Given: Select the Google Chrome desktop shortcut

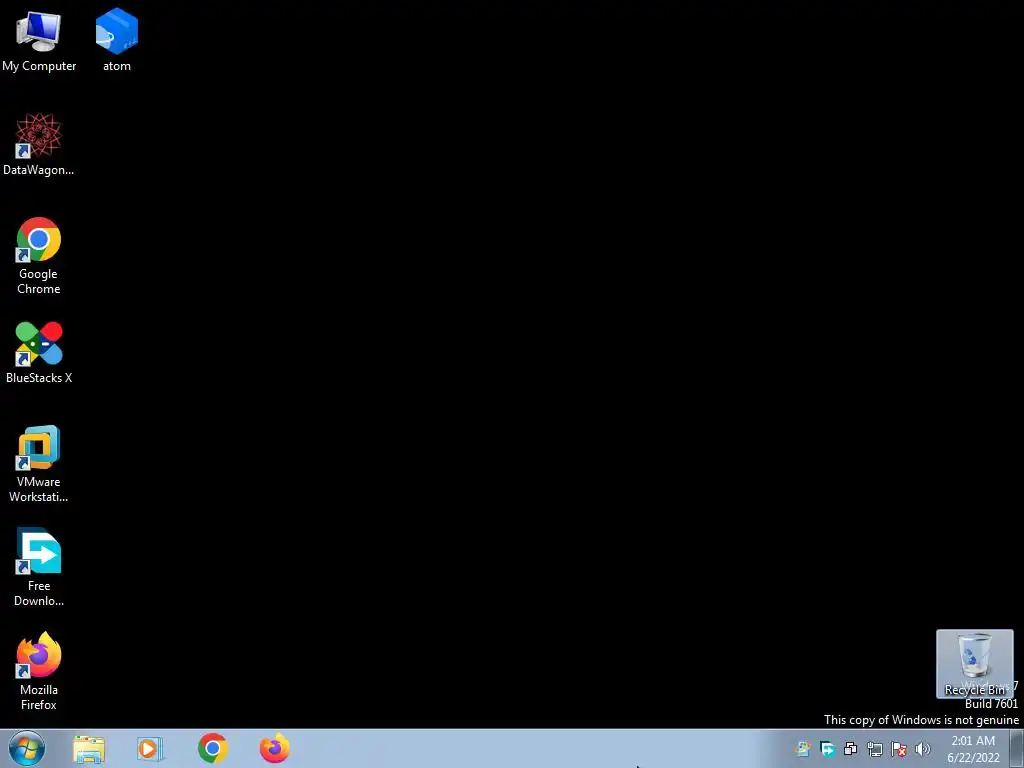Looking at the screenshot, I should 39,255.
